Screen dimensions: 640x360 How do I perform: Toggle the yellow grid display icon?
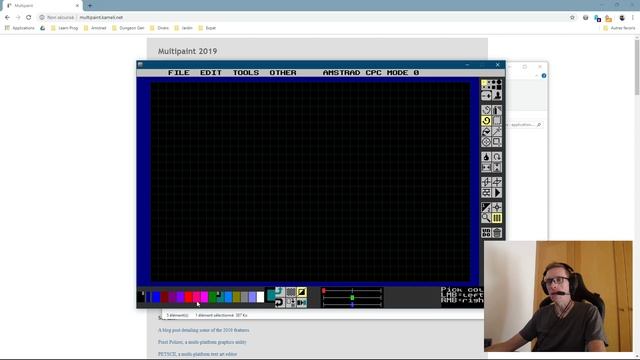[x=497, y=218]
